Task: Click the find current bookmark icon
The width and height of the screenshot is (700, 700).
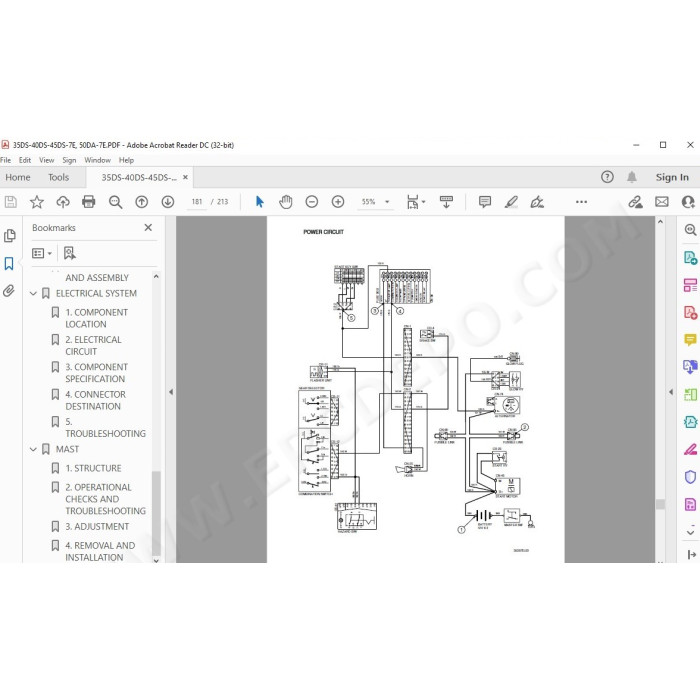Action: pyautogui.click(x=70, y=254)
